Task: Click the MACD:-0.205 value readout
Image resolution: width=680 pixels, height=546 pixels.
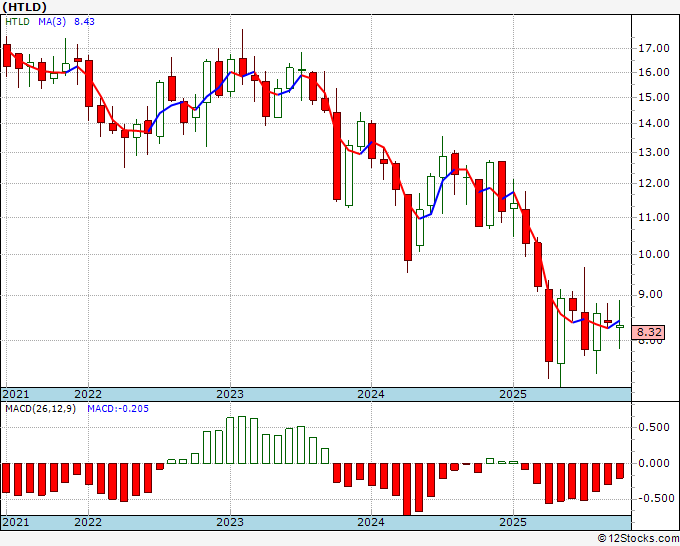Action: [x=118, y=409]
